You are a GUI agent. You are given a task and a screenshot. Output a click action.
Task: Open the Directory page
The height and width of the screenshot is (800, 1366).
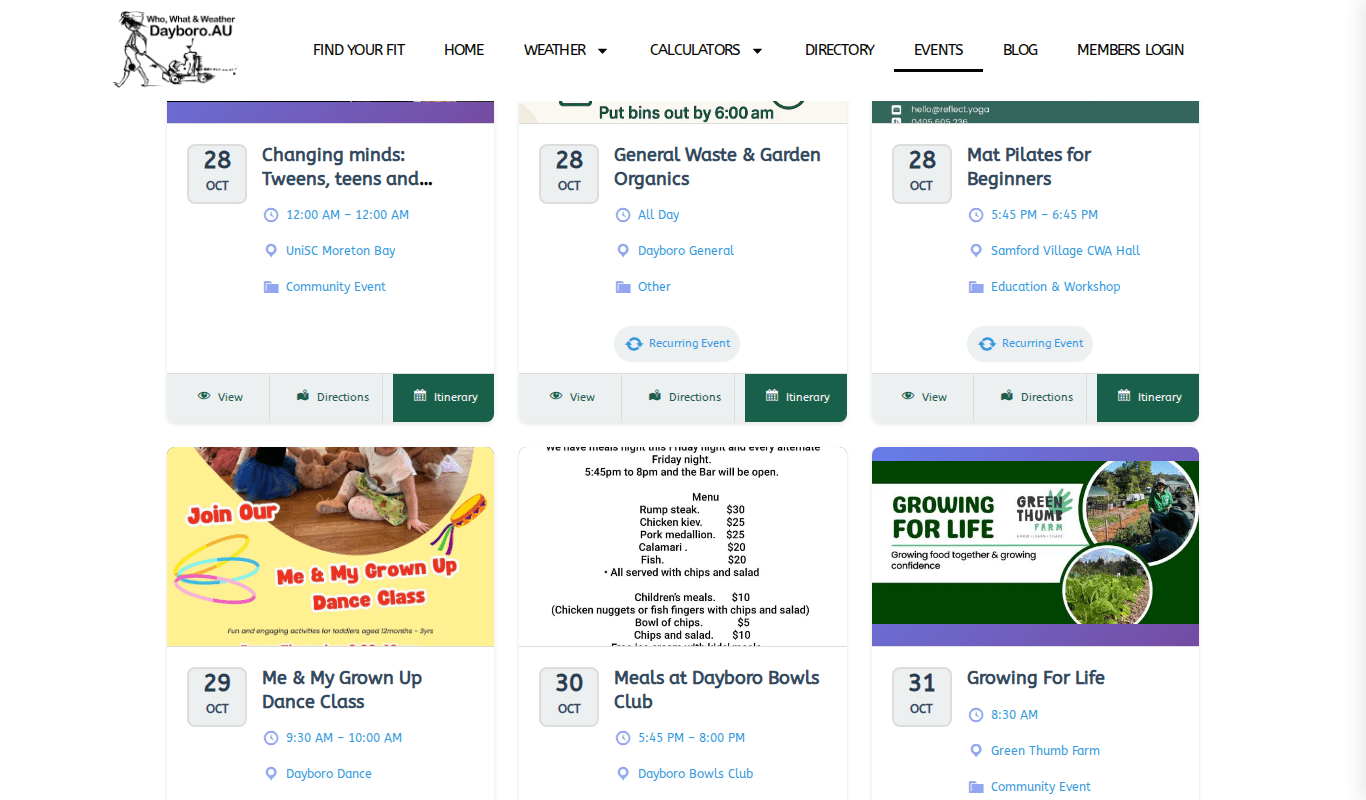coord(840,50)
